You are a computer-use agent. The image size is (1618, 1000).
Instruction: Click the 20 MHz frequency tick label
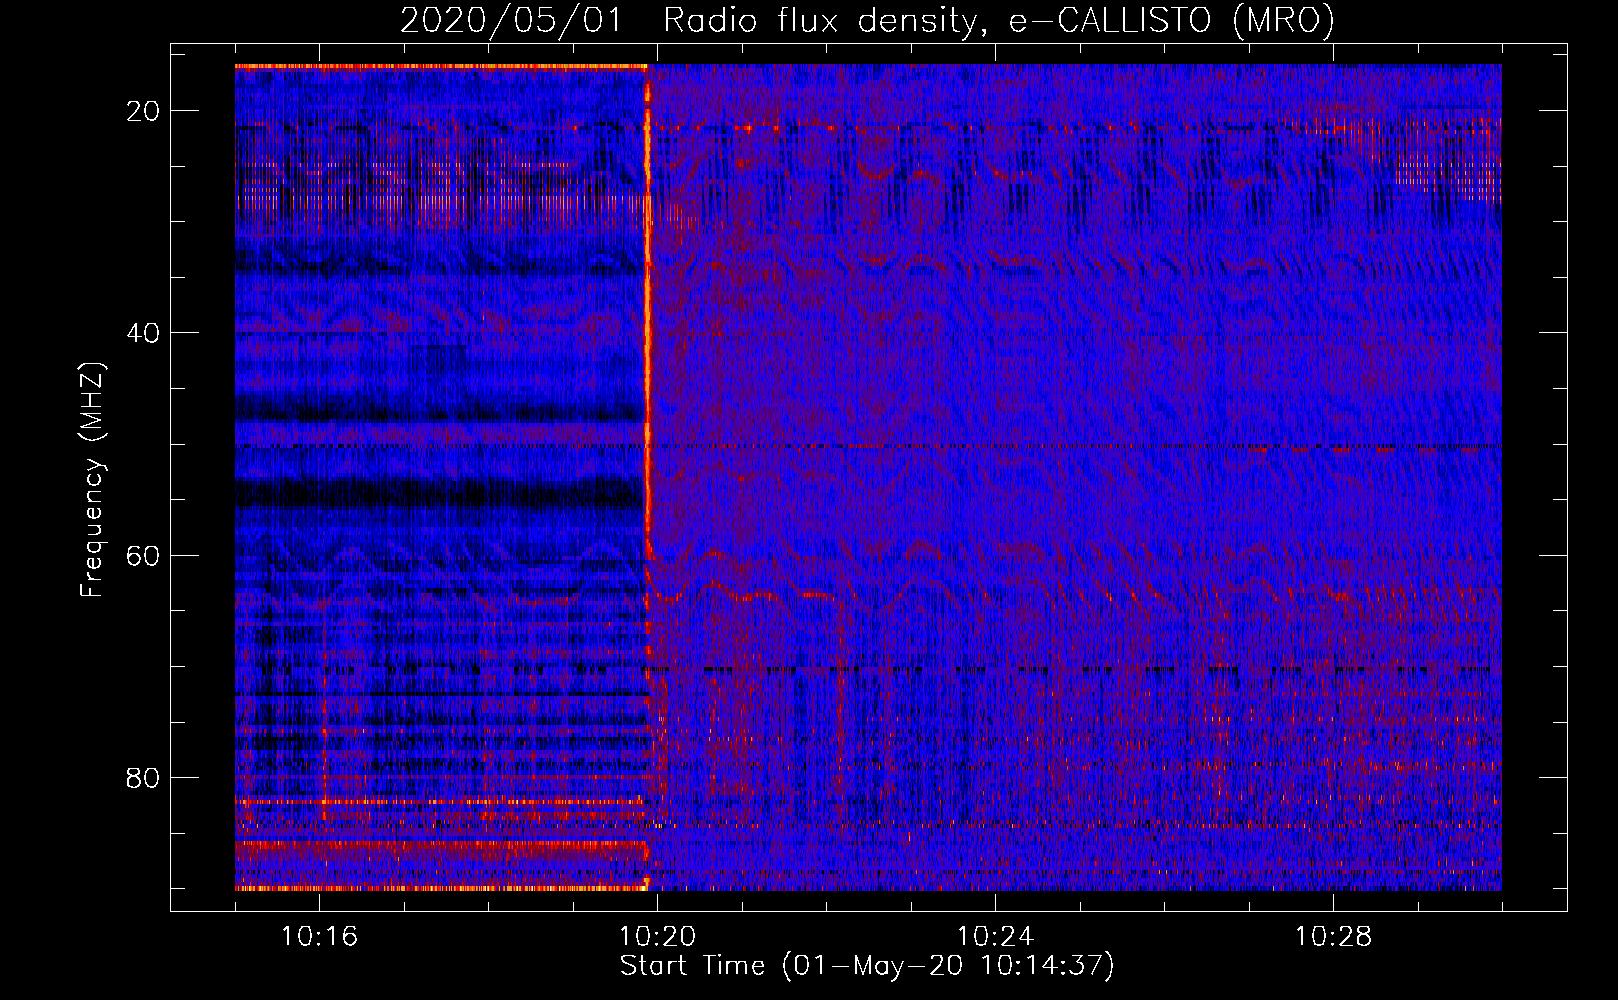pyautogui.click(x=144, y=111)
